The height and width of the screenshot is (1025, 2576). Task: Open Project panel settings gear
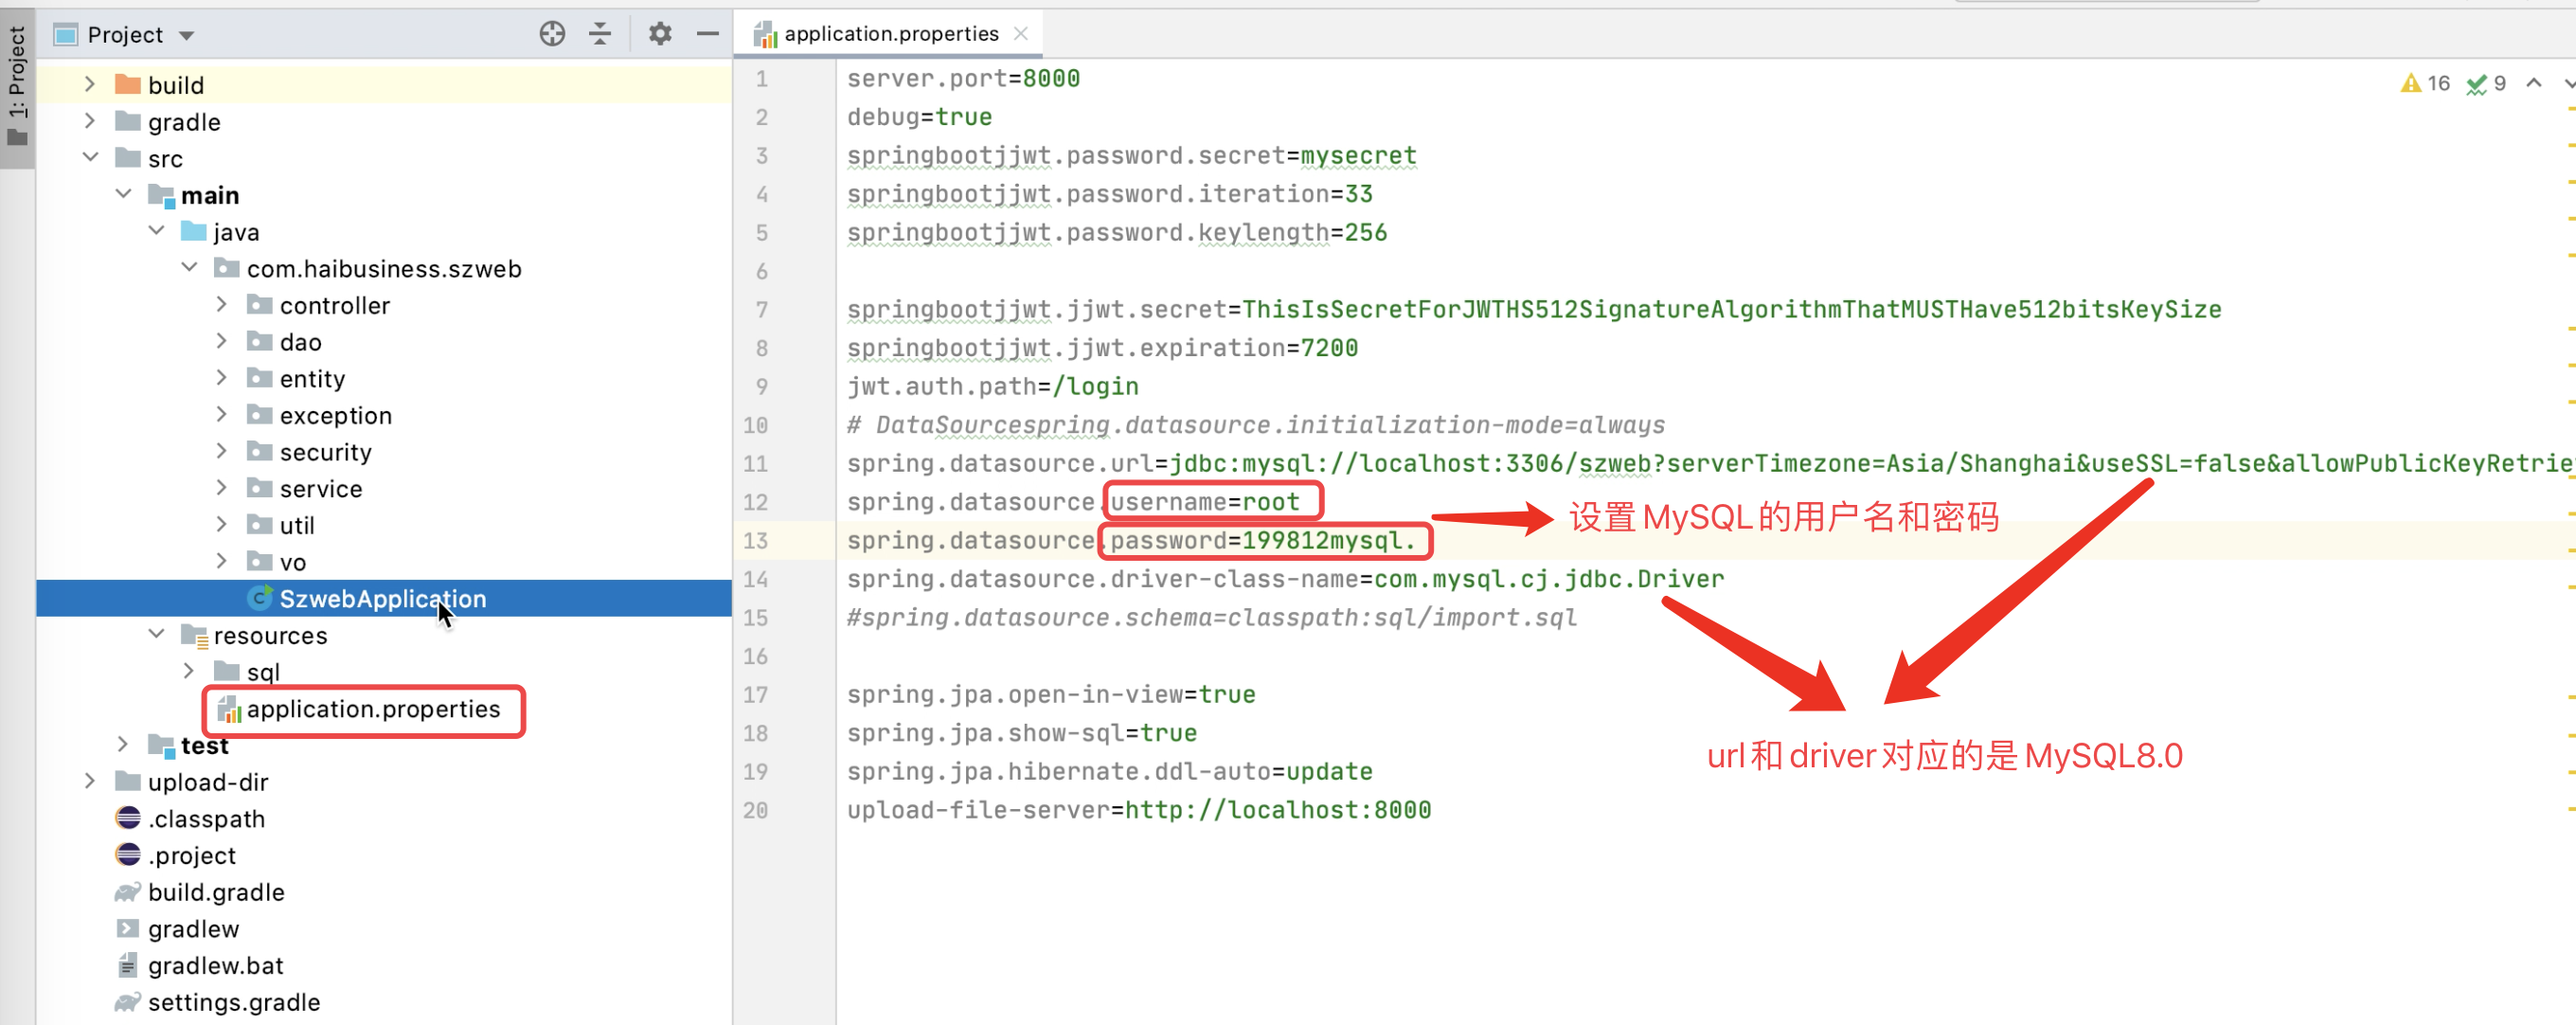(x=660, y=34)
